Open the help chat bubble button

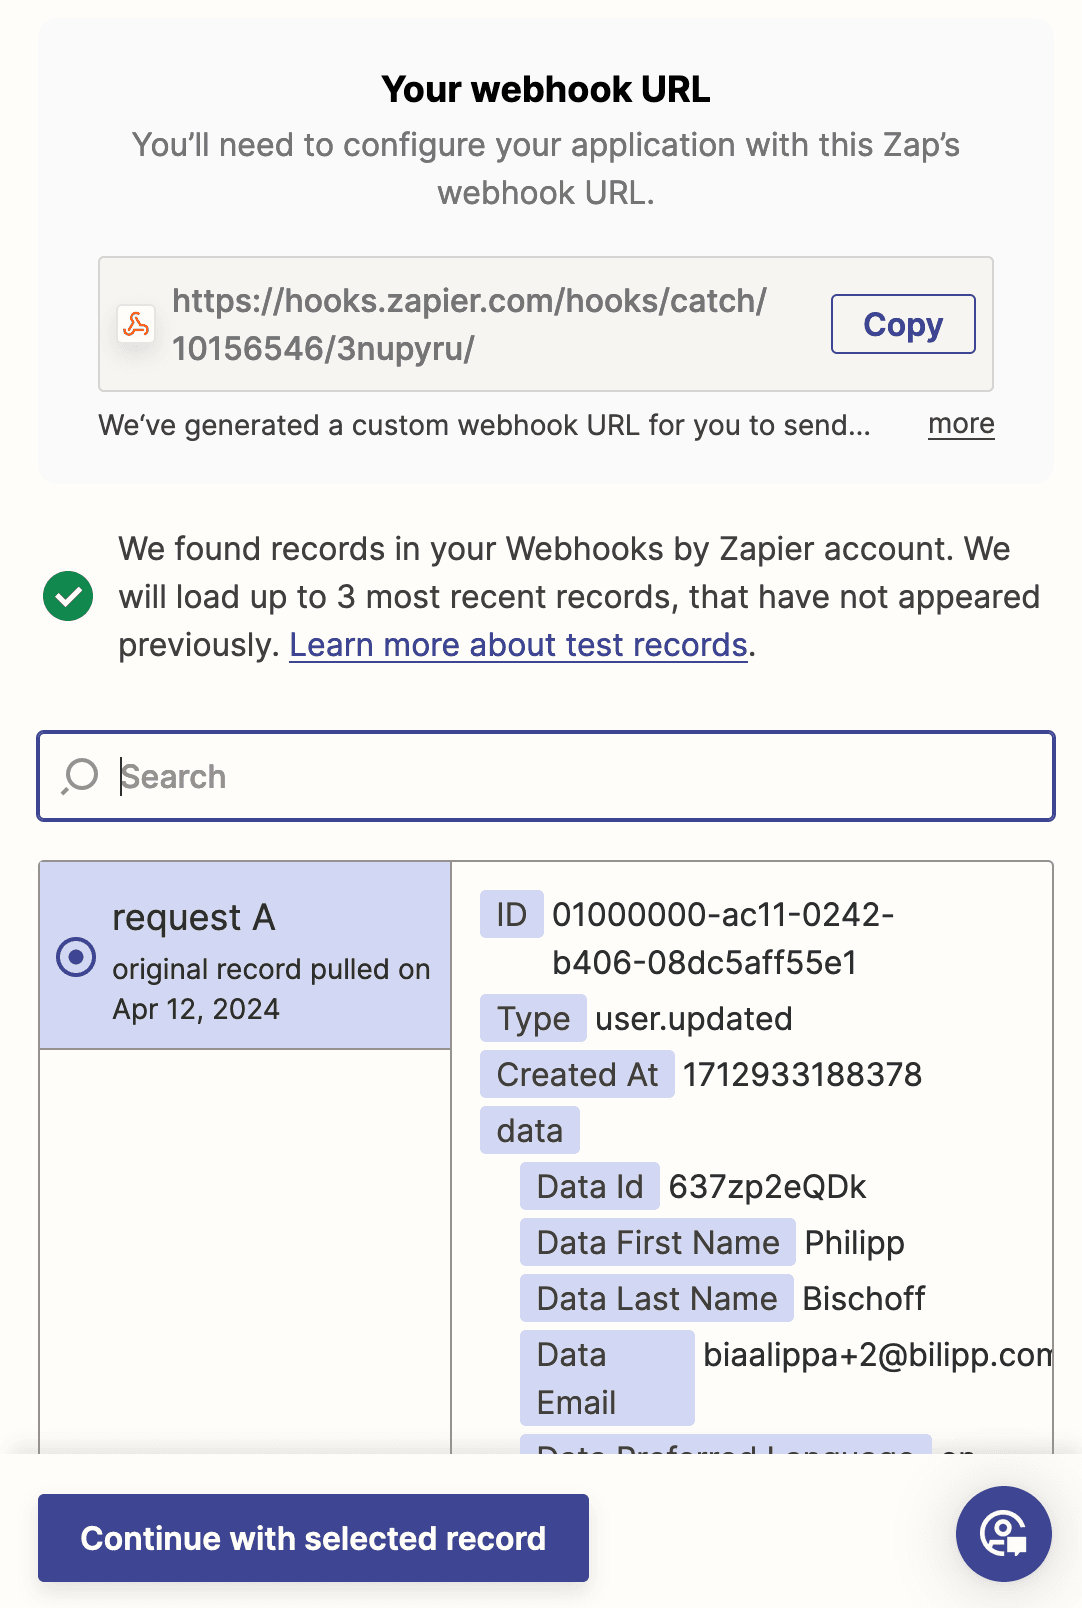pos(1003,1533)
